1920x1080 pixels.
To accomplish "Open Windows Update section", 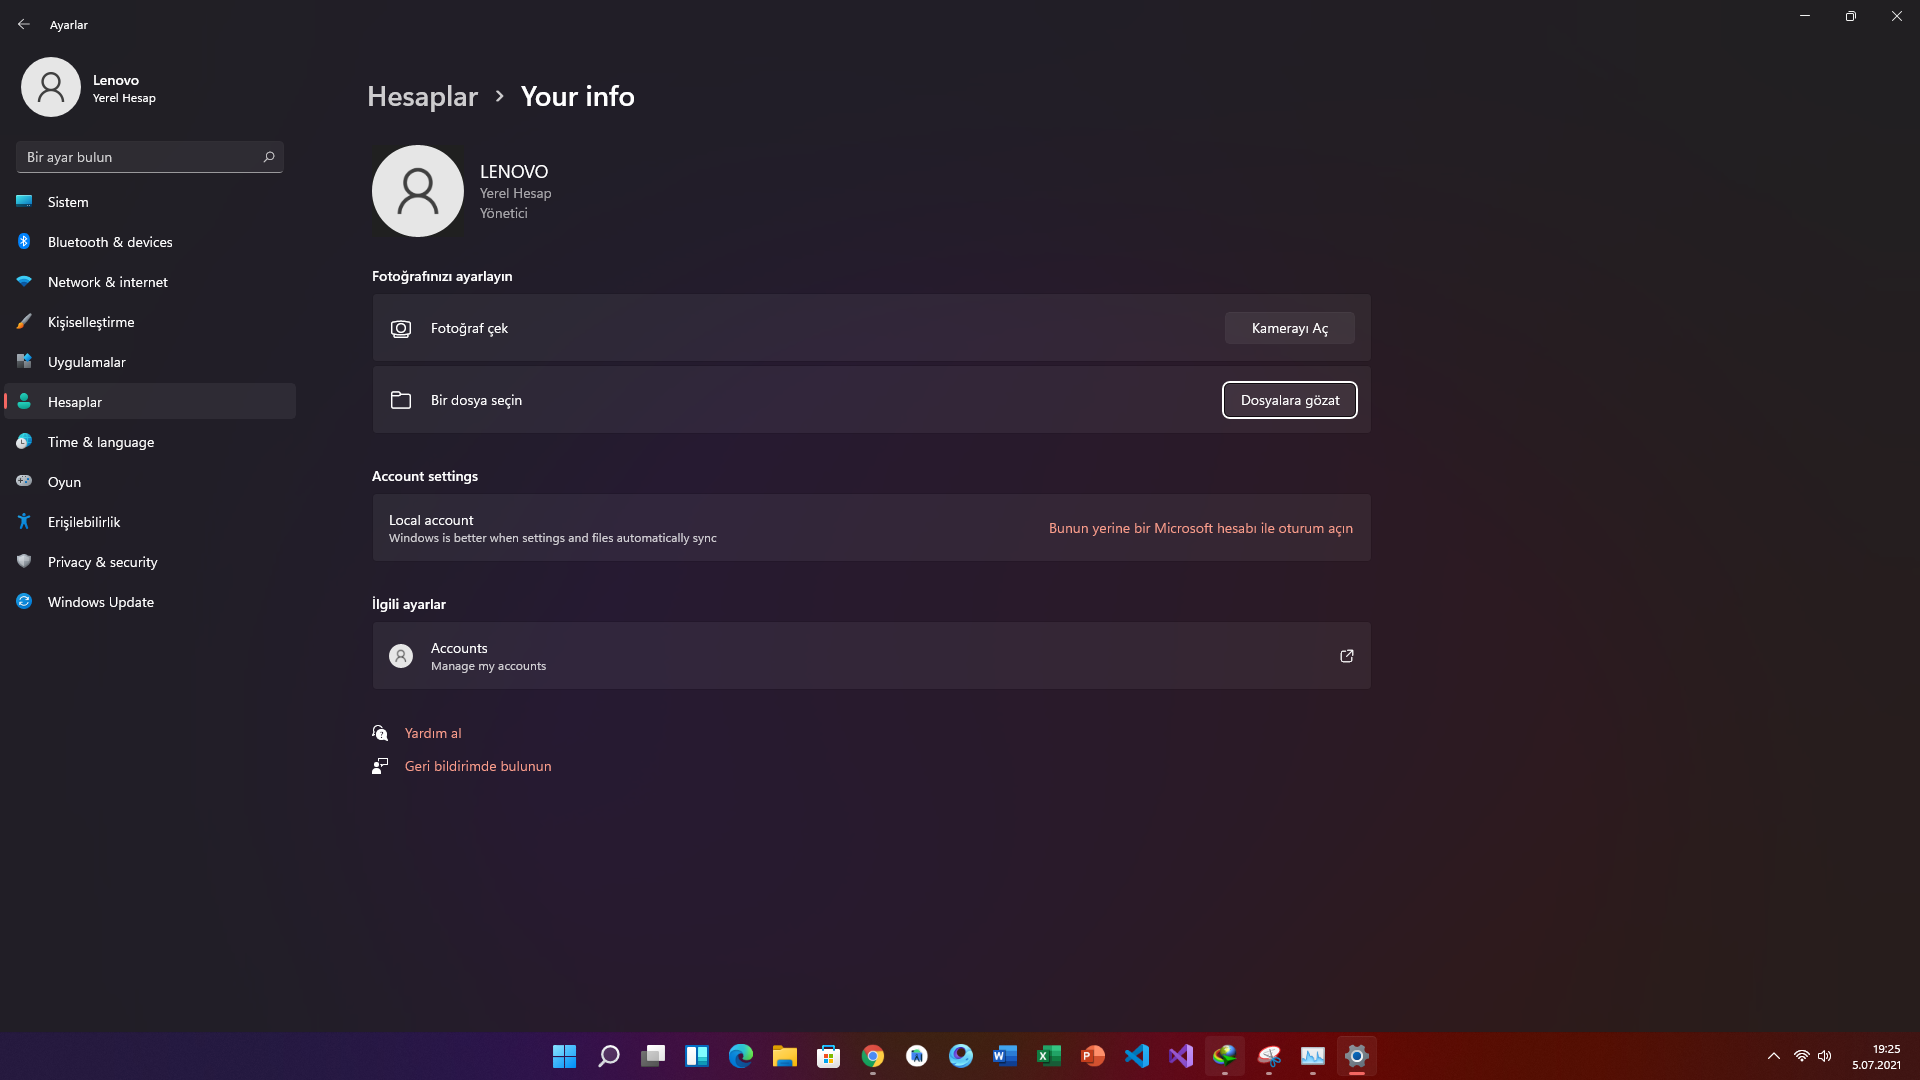I will tap(101, 602).
